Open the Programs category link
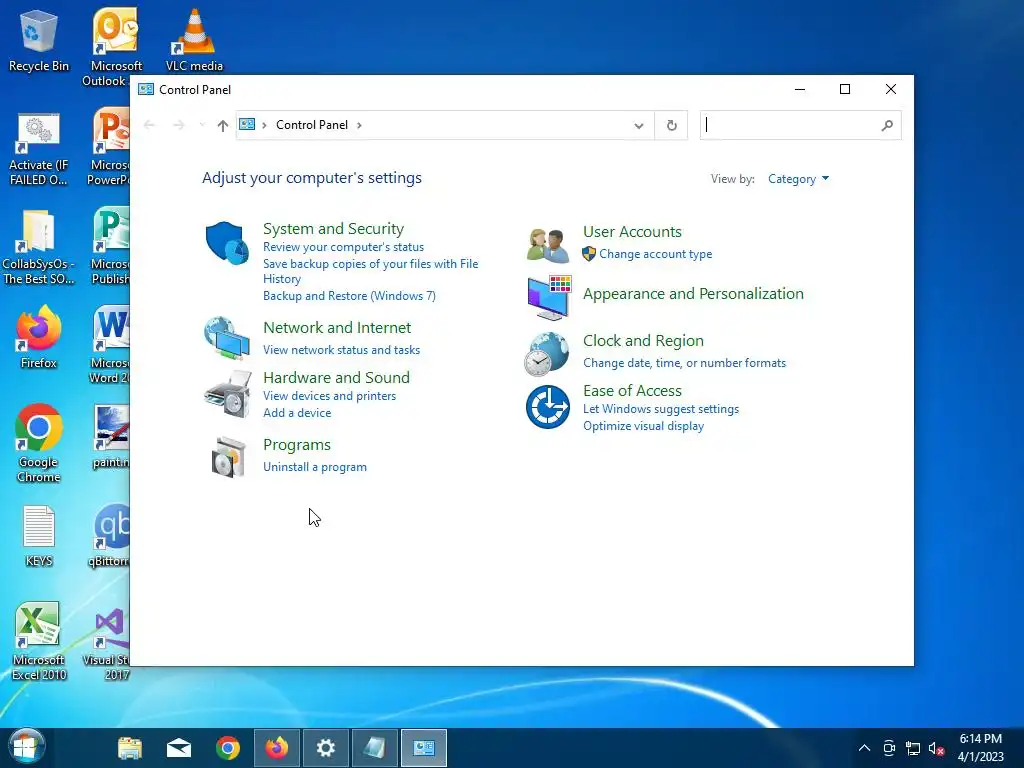1024x768 pixels. tap(296, 445)
